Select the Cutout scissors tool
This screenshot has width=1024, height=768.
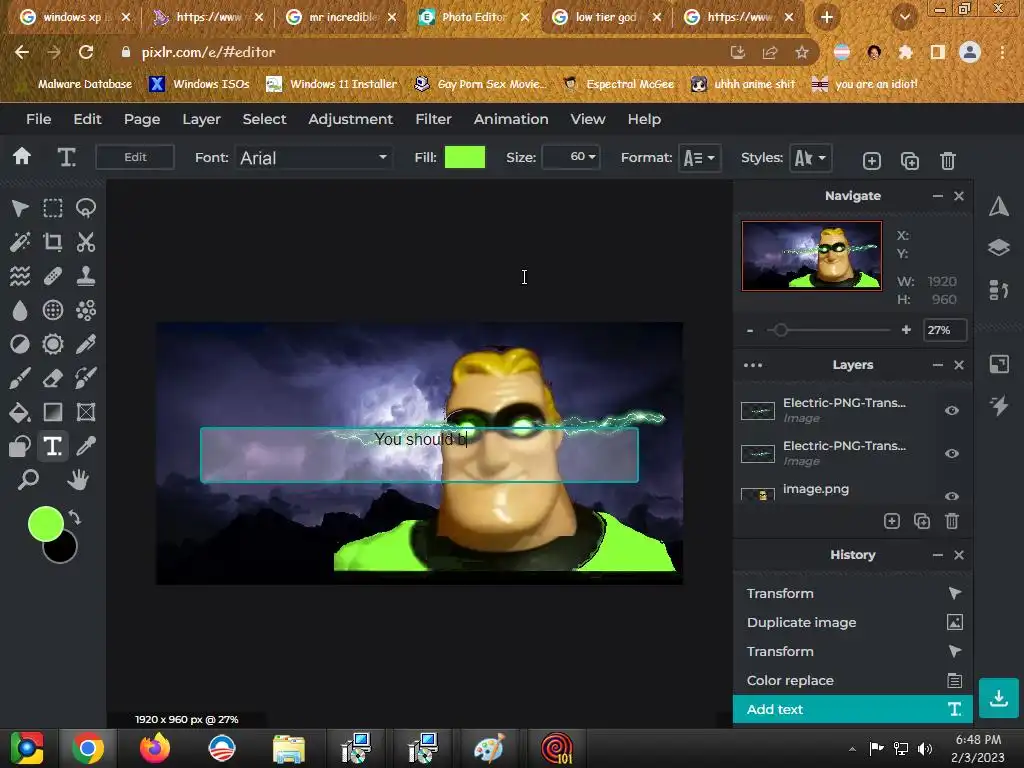[86, 242]
